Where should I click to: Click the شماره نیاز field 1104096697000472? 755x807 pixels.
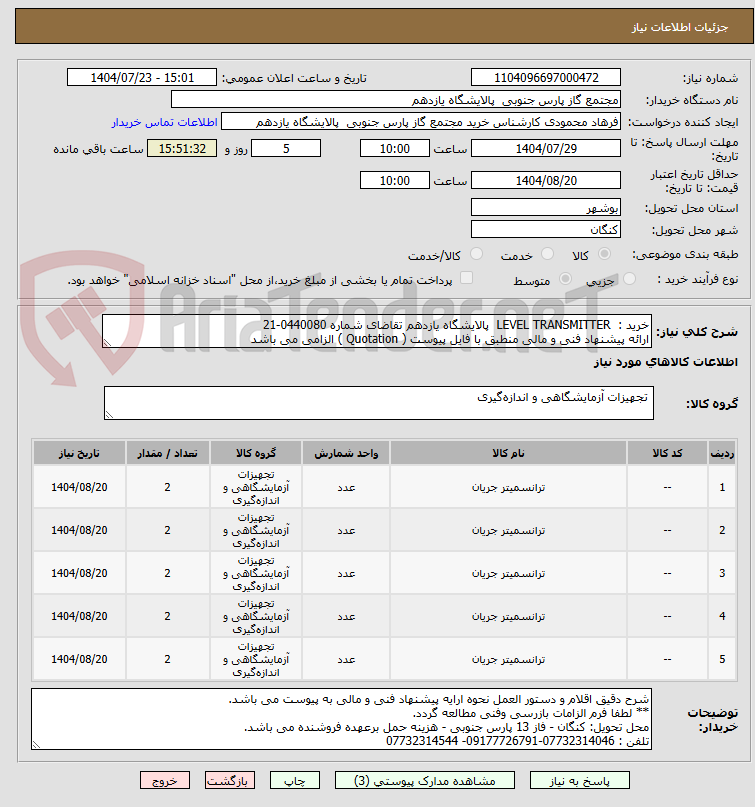pyautogui.click(x=546, y=78)
